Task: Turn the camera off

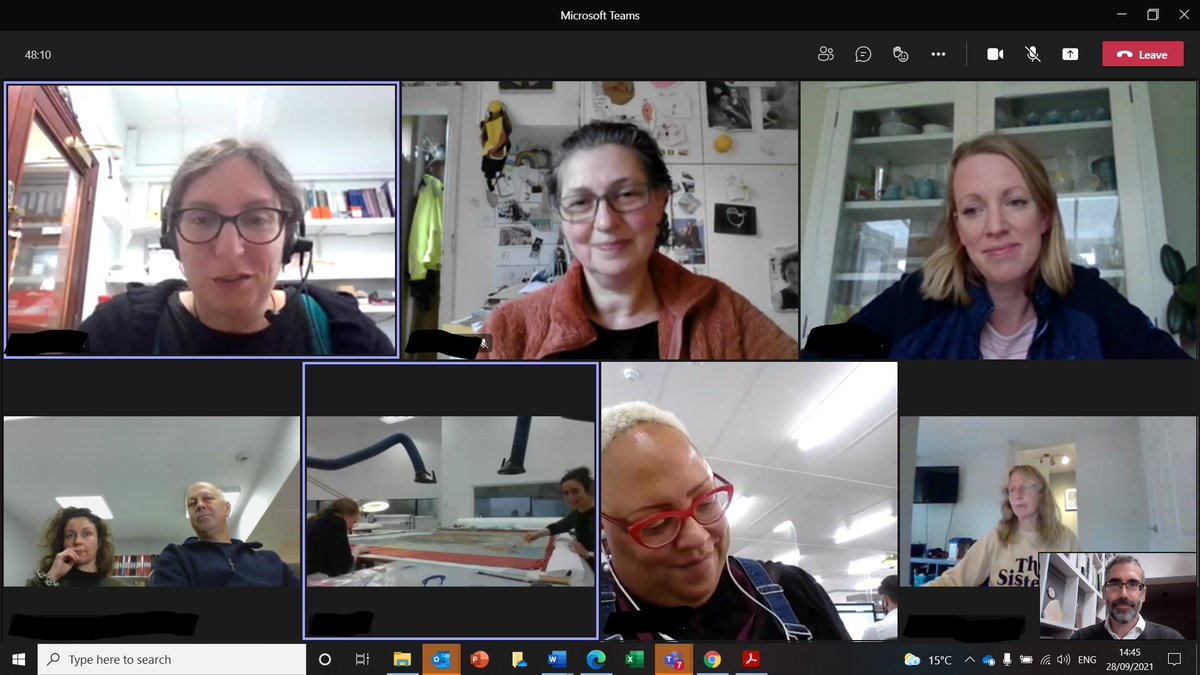Action: point(995,54)
